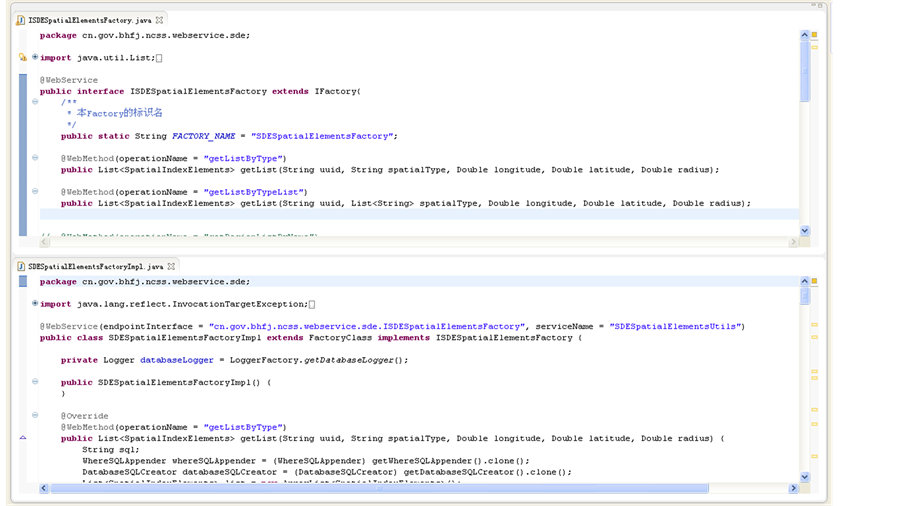Click the orange warning marker atop top editor overview ruler
The height and width of the screenshot is (506, 903).
pyautogui.click(x=814, y=35)
